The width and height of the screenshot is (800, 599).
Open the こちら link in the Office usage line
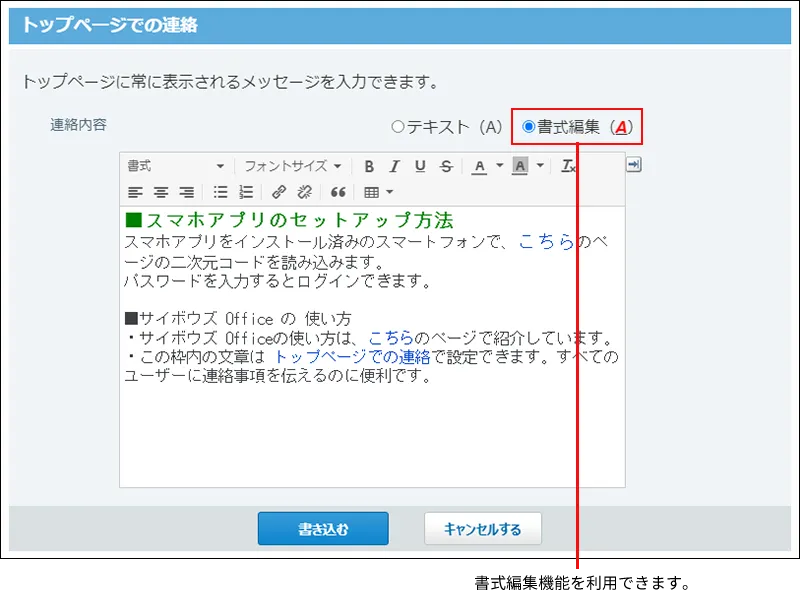(390, 338)
